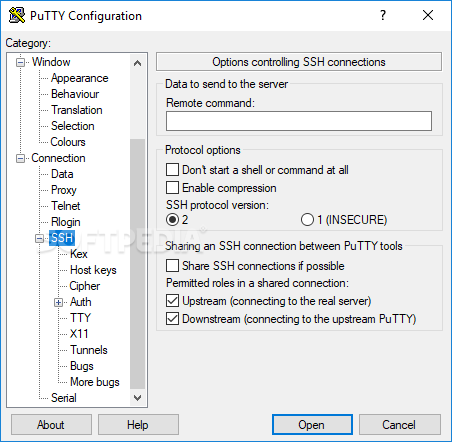Select the Auth category label

80,302
